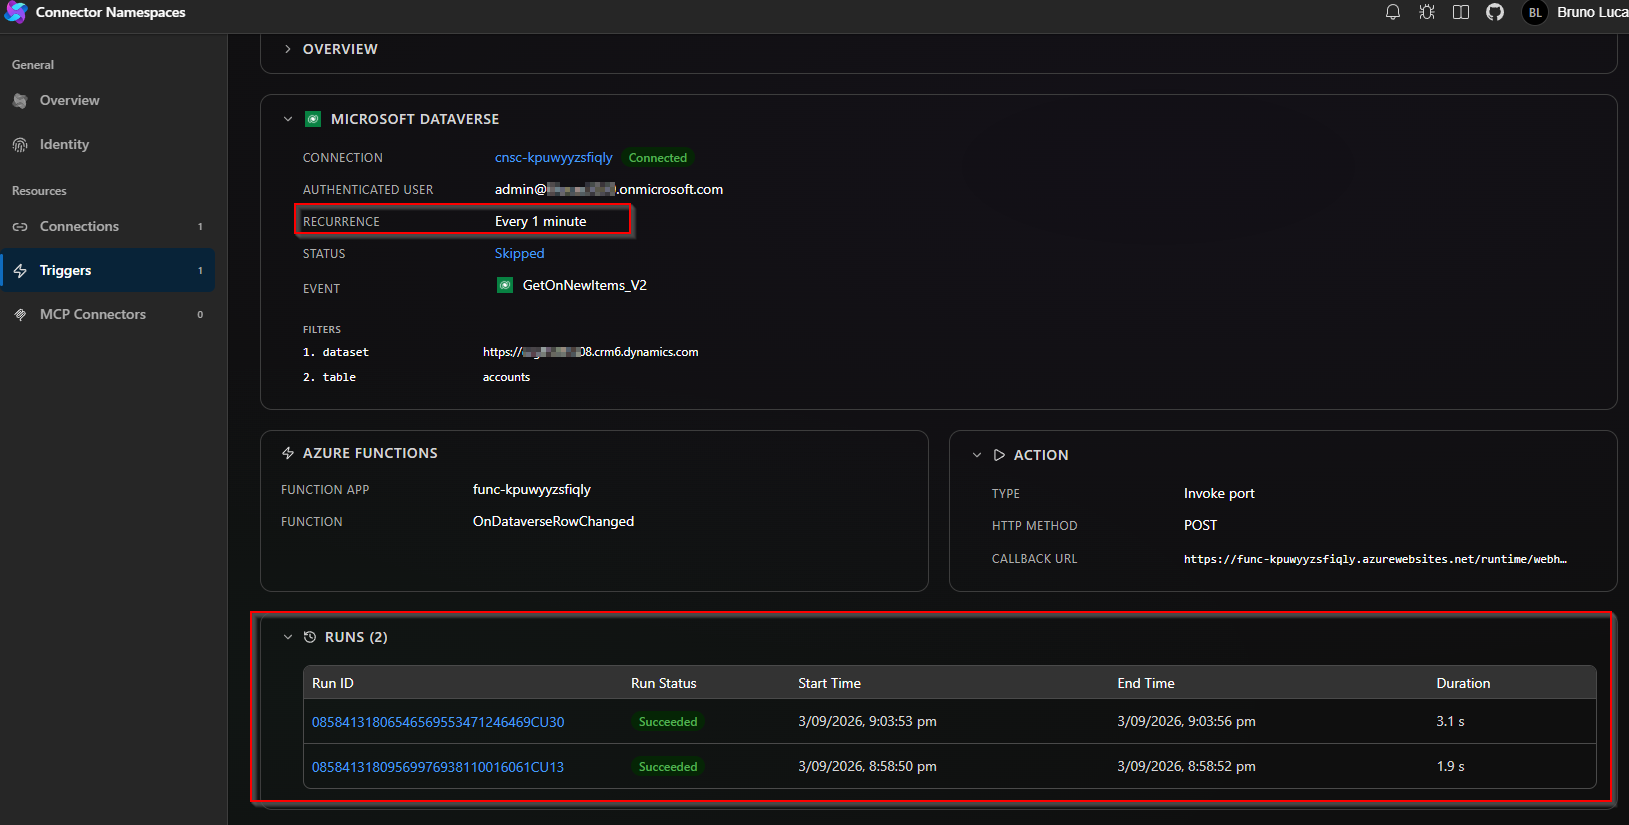
Task: Click the Start Time column header
Action: click(x=829, y=684)
